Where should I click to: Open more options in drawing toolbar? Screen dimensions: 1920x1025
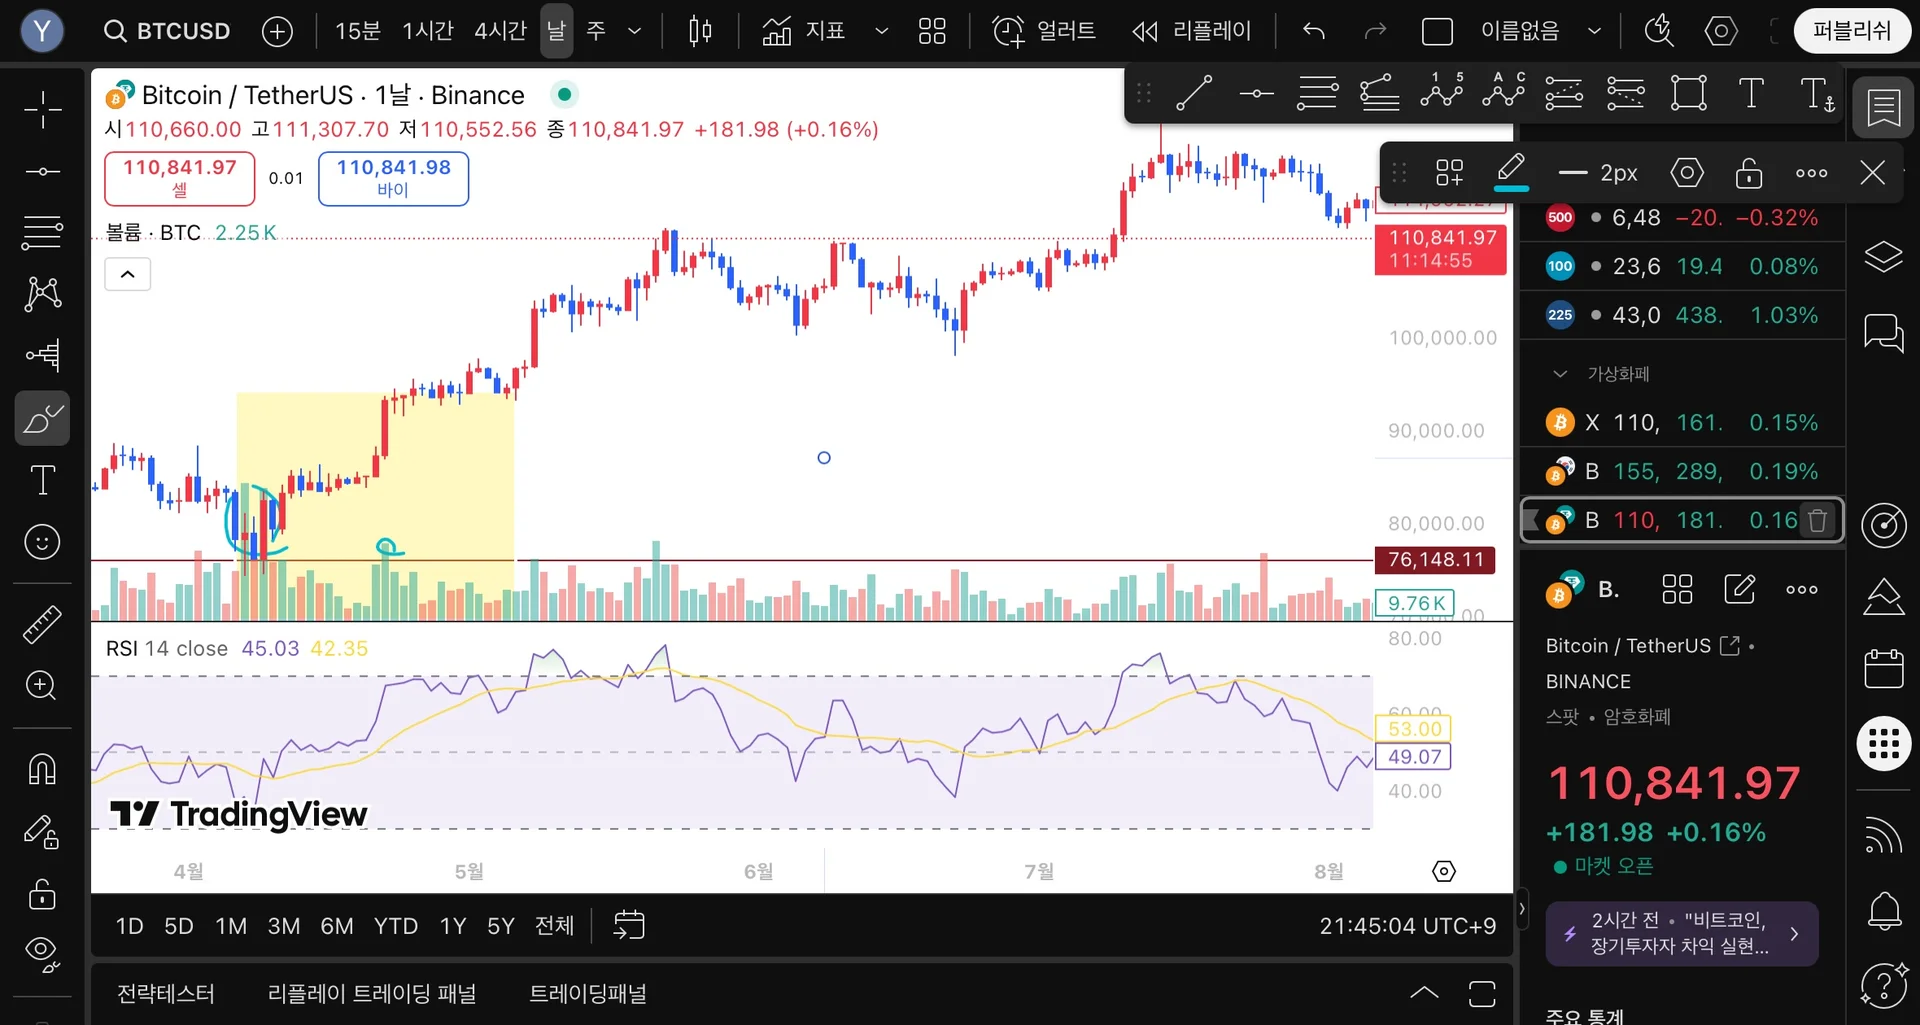click(1811, 172)
